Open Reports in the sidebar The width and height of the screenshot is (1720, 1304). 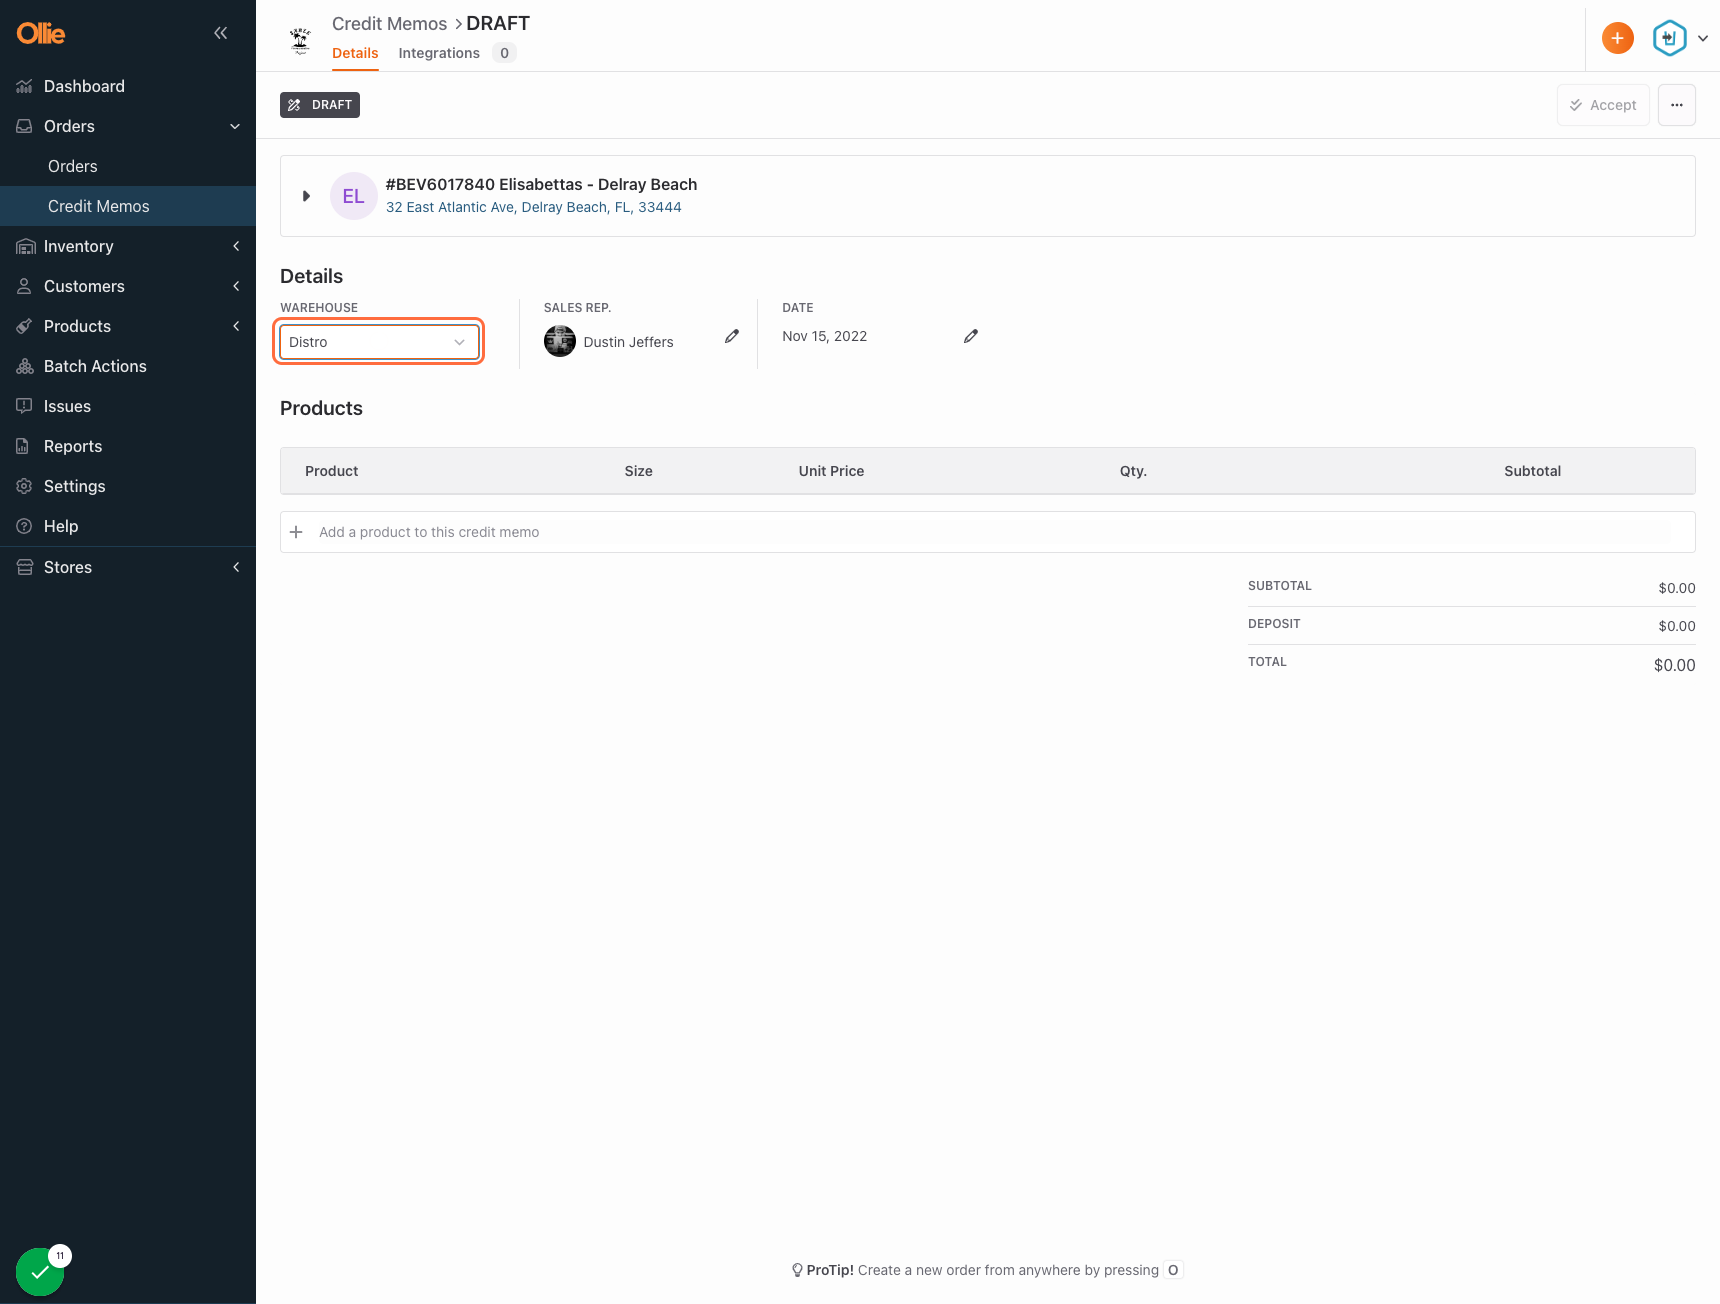coord(128,446)
